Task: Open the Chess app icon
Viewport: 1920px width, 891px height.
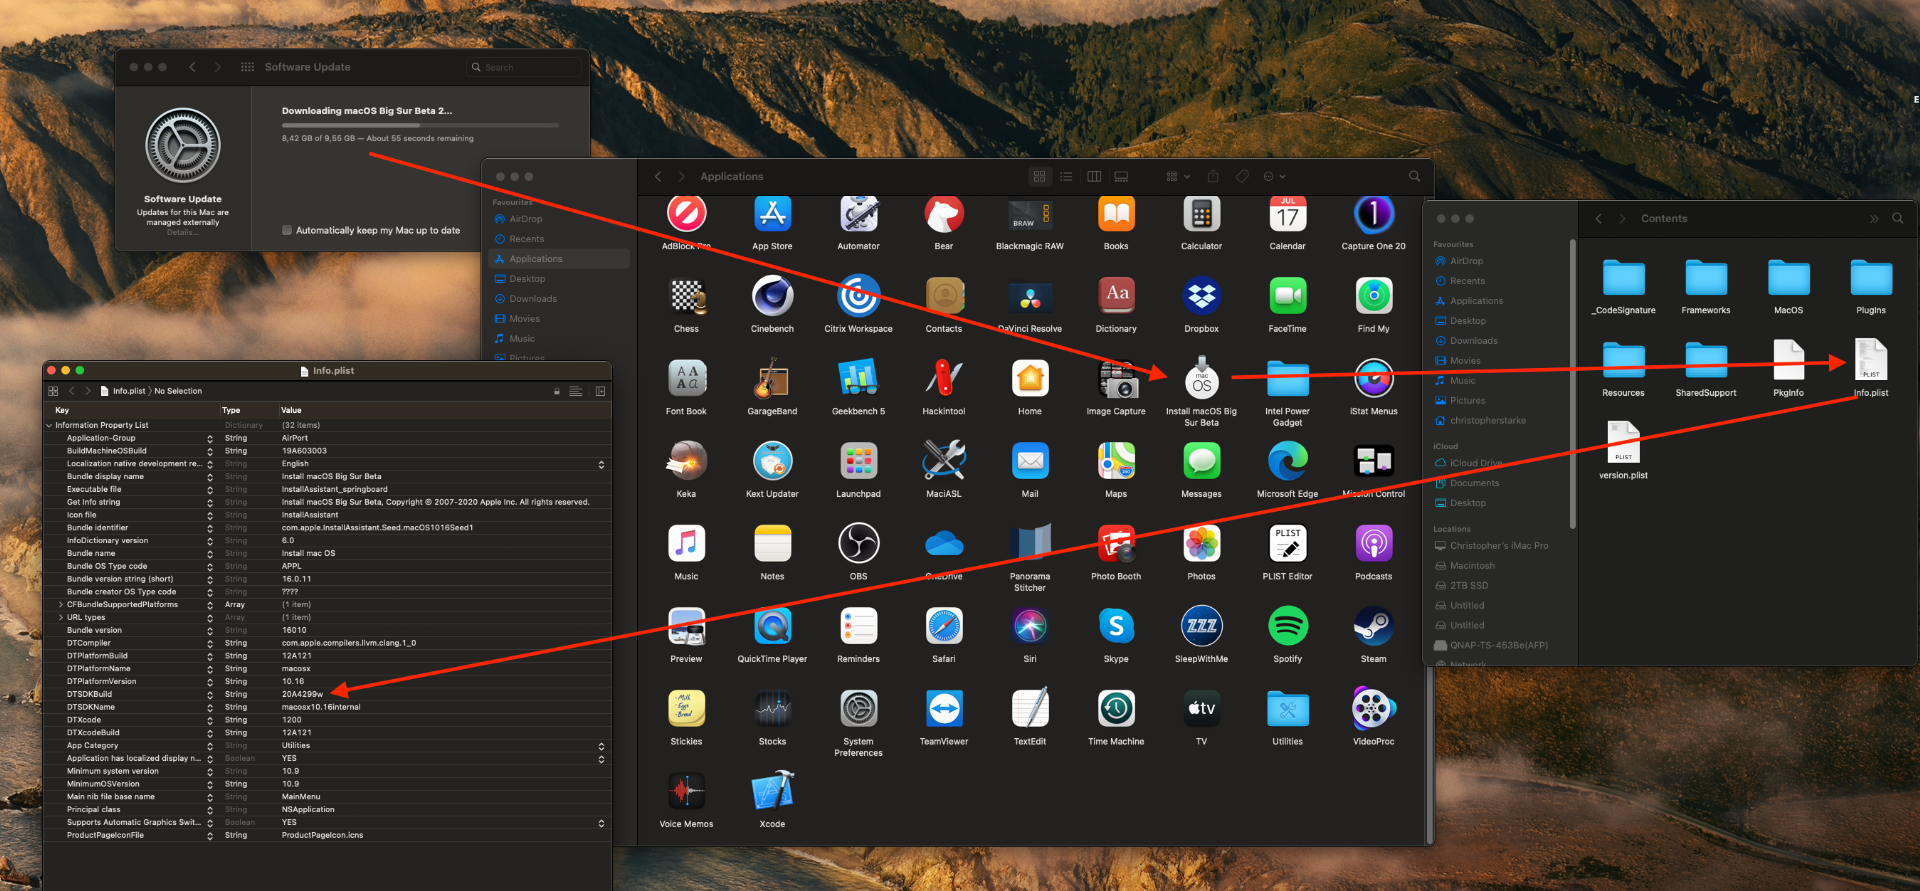Action: click(687, 296)
